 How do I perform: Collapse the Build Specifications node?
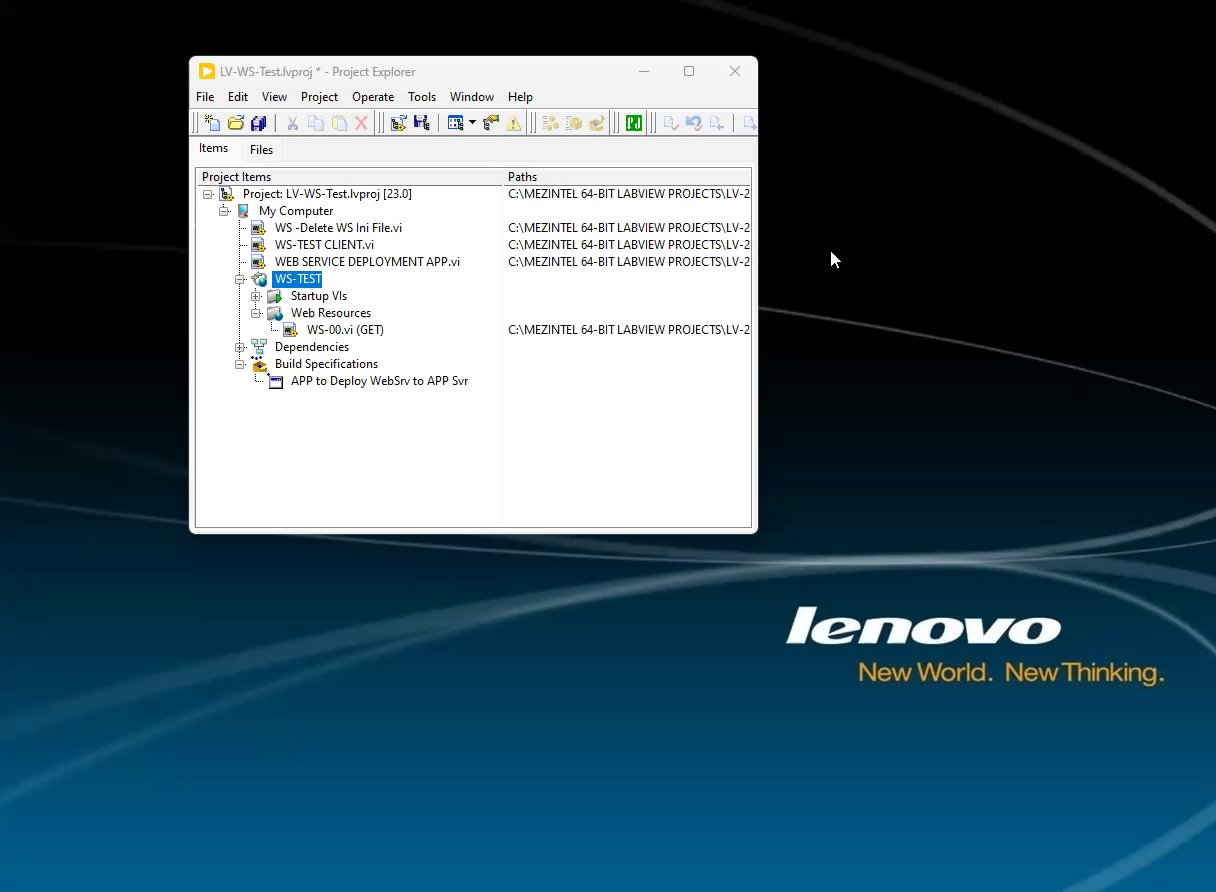click(x=240, y=364)
